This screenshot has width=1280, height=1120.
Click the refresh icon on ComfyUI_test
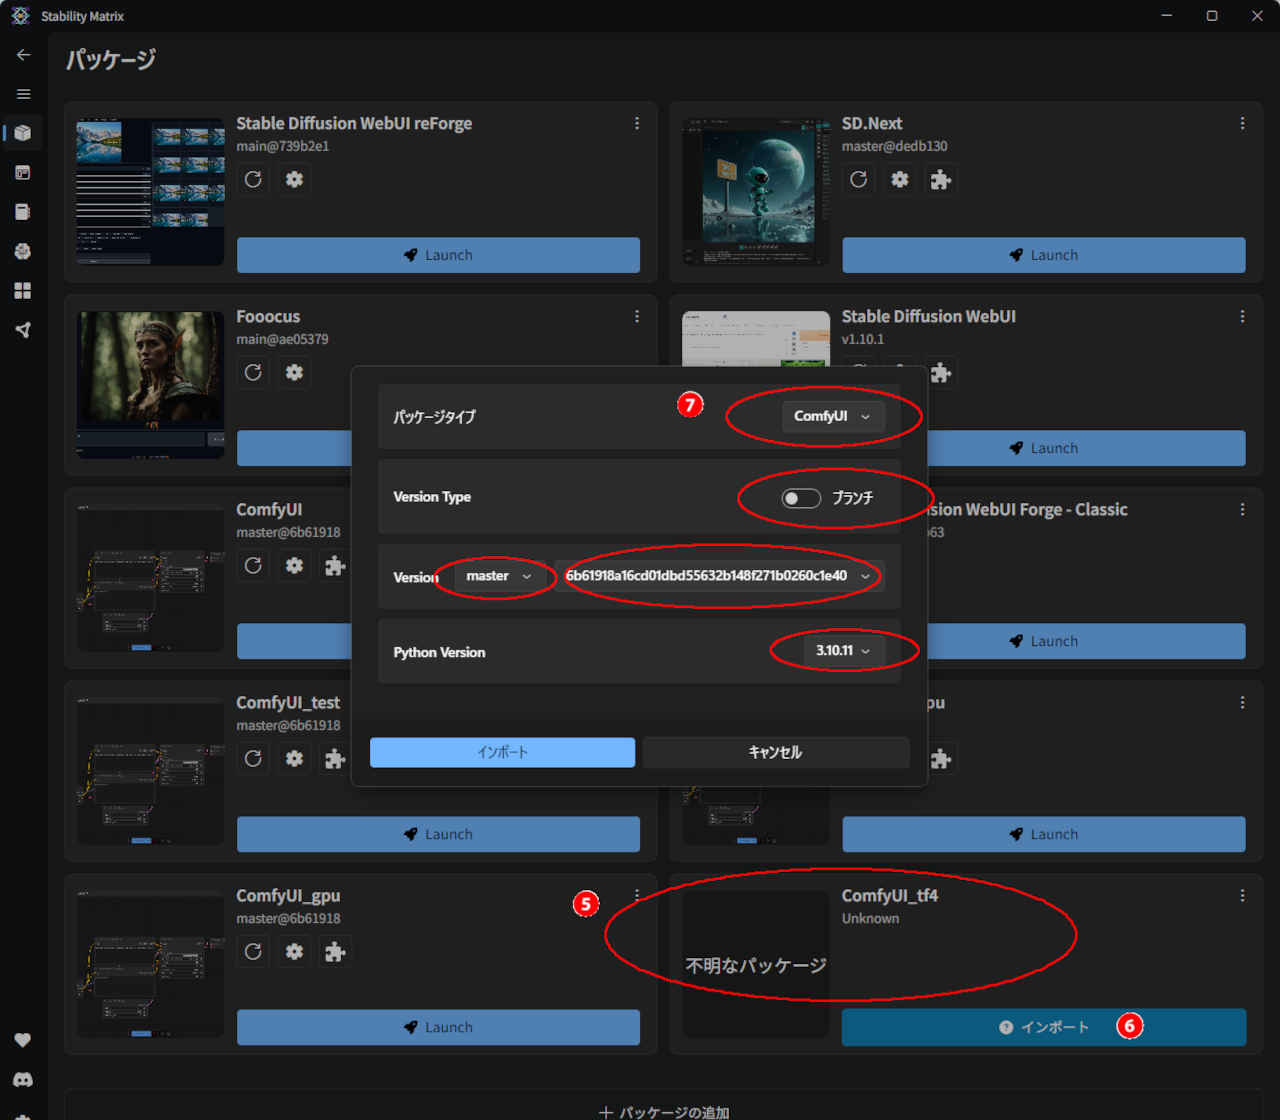pyautogui.click(x=253, y=758)
